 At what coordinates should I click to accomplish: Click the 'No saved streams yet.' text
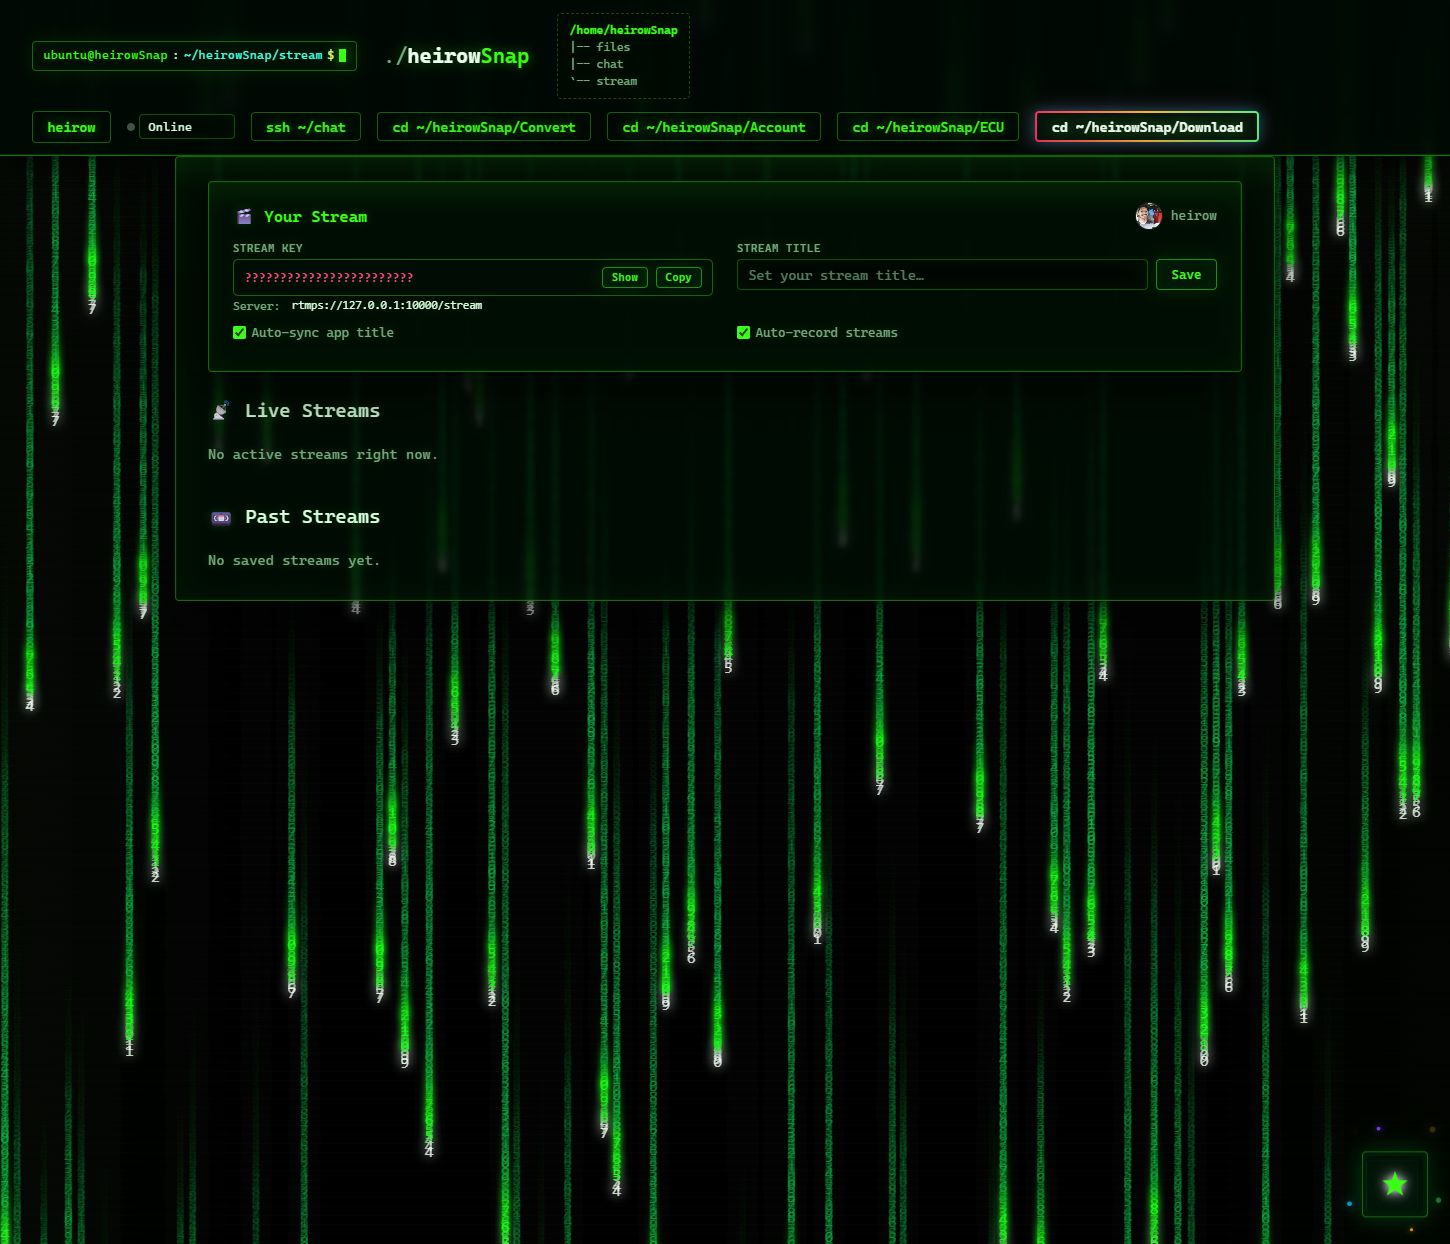point(294,561)
